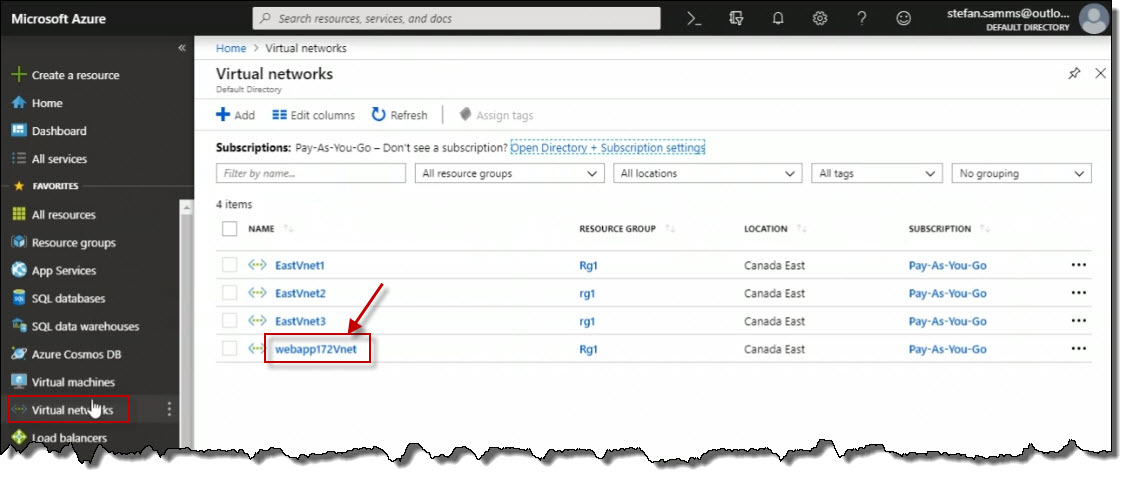
Task: Select Create a resource in sidebar
Action: click(76, 75)
